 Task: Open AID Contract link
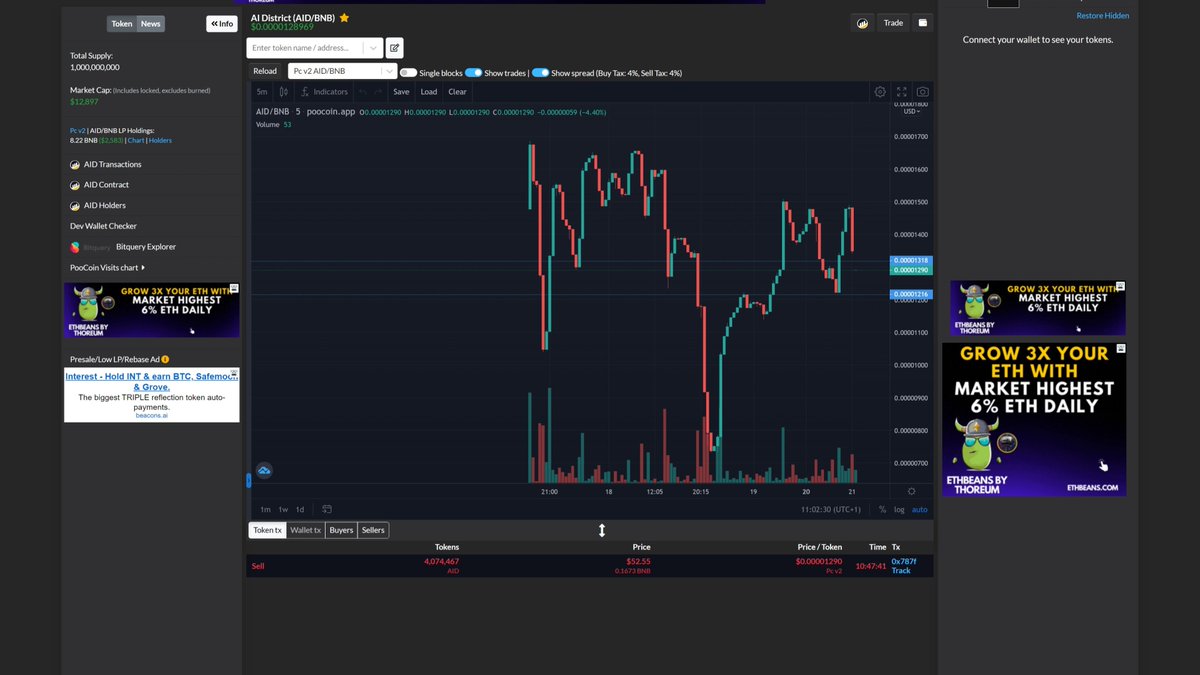pyautogui.click(x=106, y=185)
